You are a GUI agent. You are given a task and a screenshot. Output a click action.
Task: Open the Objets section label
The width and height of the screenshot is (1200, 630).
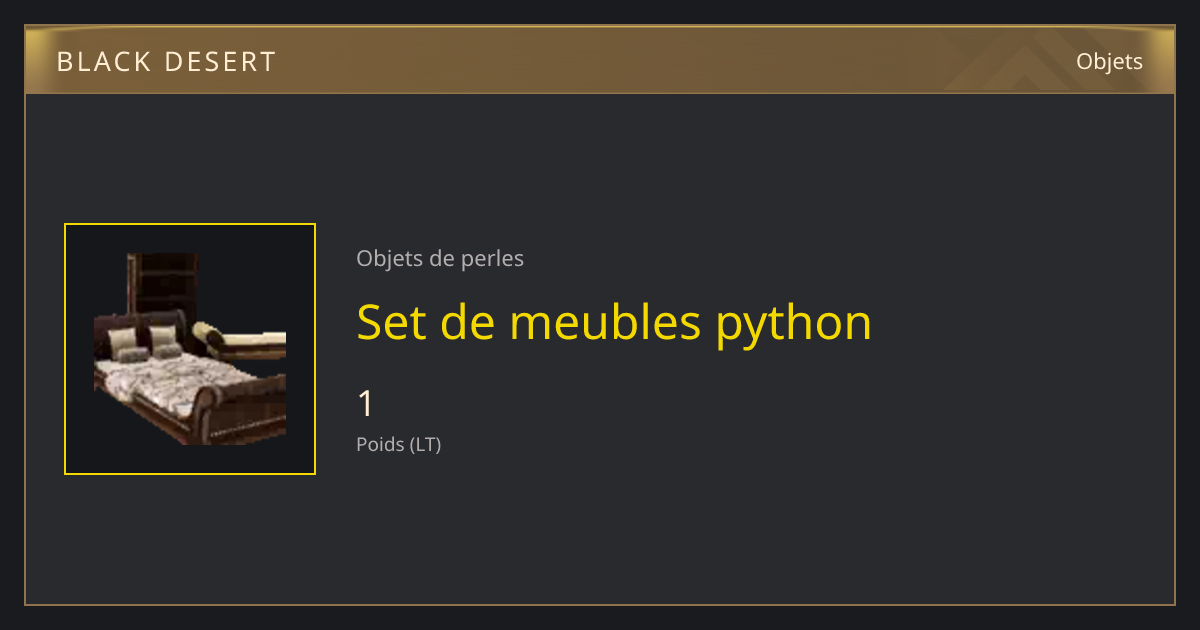(1109, 62)
